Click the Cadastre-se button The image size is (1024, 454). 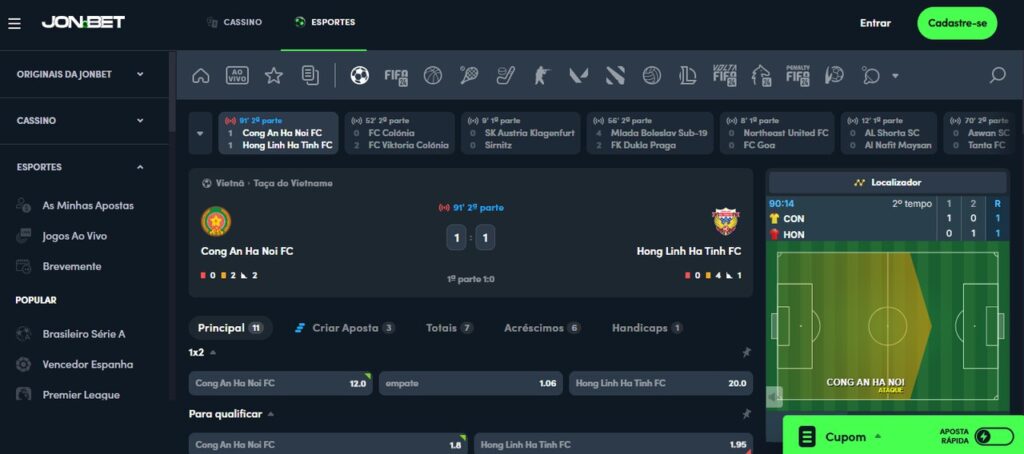pyautogui.click(x=957, y=24)
